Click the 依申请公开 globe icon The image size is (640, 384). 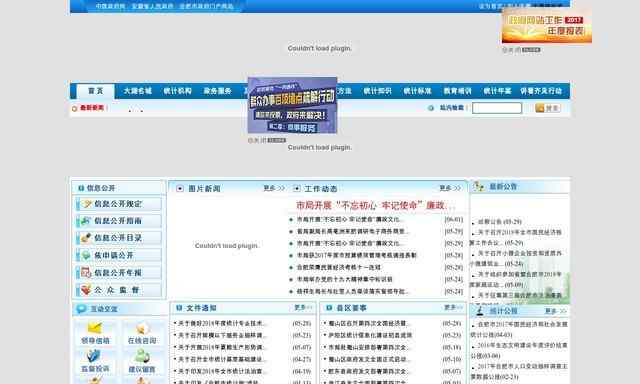[x=86, y=255]
